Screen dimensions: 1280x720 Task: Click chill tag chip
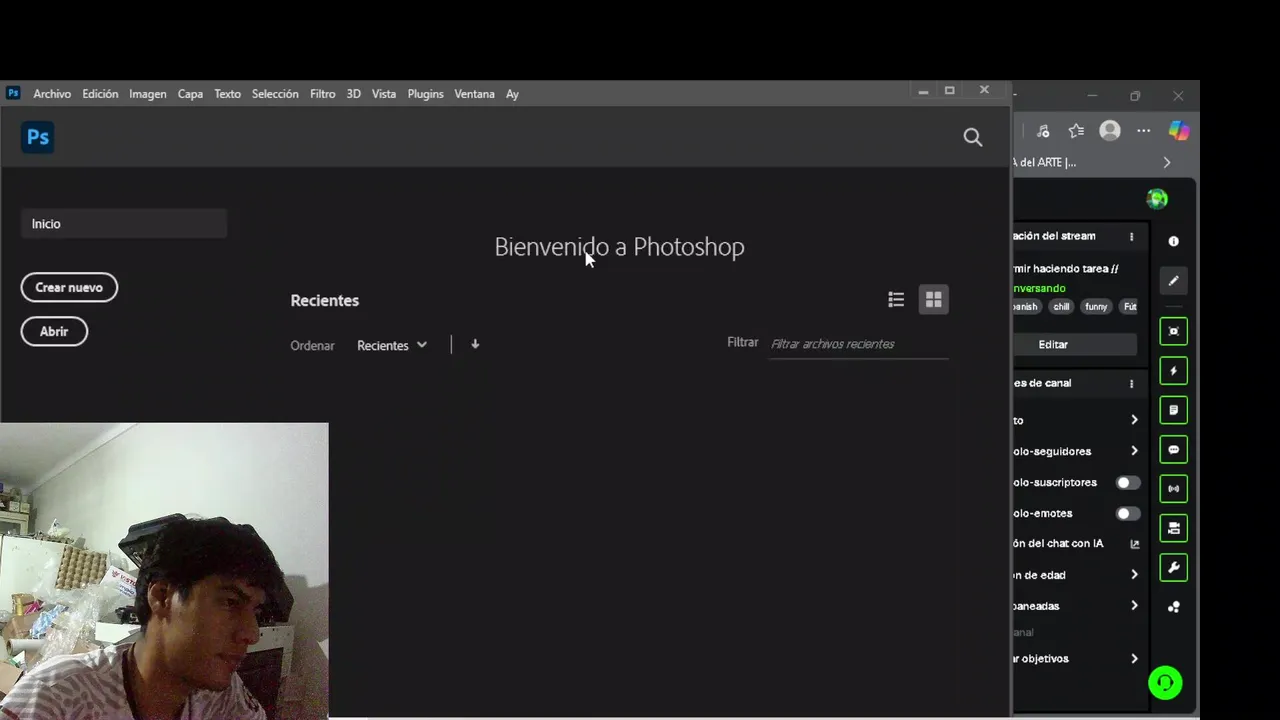(1061, 307)
